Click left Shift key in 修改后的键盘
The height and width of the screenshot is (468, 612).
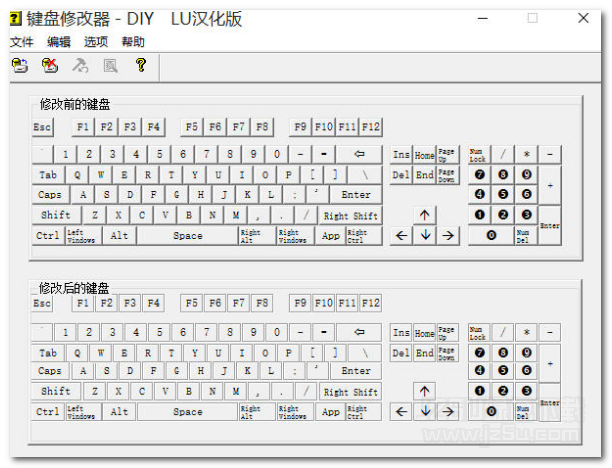click(56, 391)
